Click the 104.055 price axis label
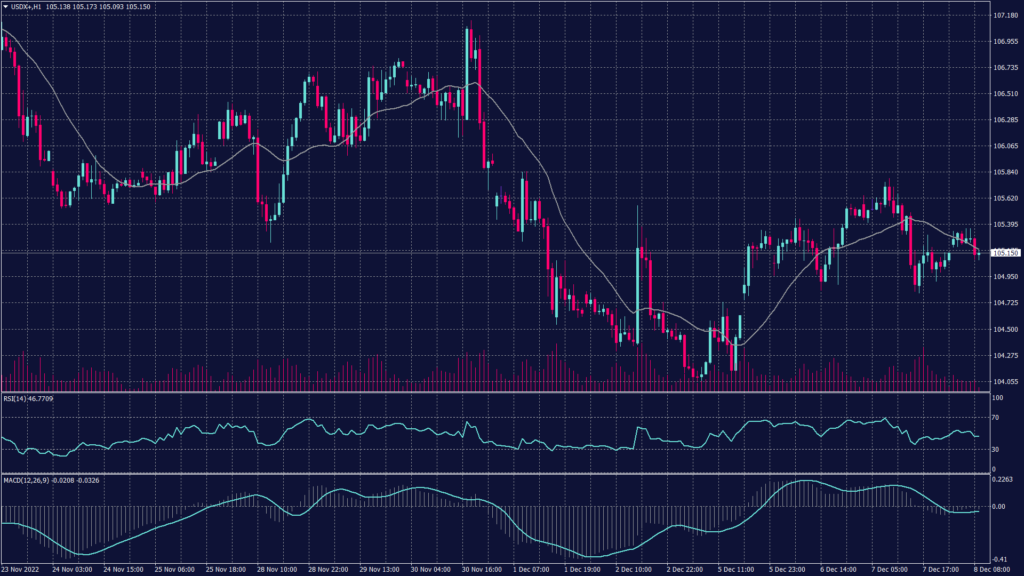 (1005, 381)
